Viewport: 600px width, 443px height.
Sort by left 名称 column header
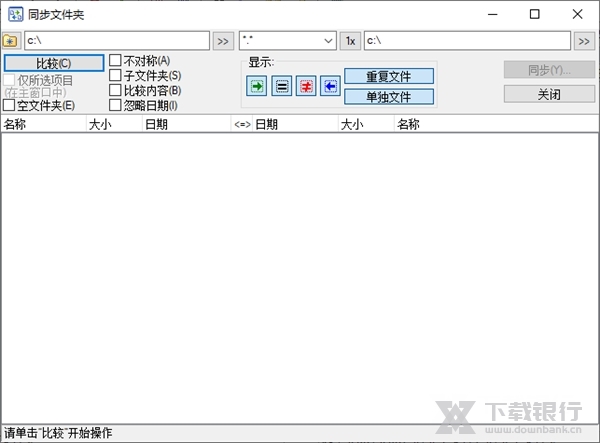click(44, 124)
